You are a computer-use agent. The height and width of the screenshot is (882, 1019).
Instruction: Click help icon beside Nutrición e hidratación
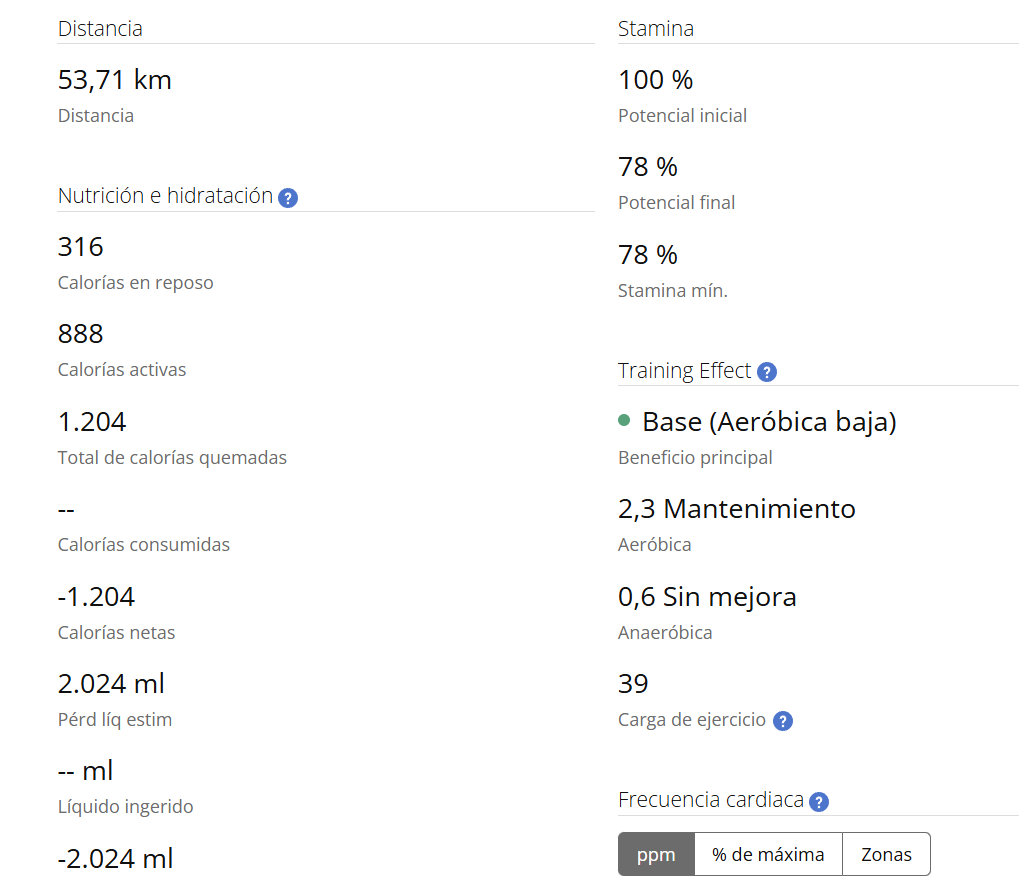pos(288,198)
